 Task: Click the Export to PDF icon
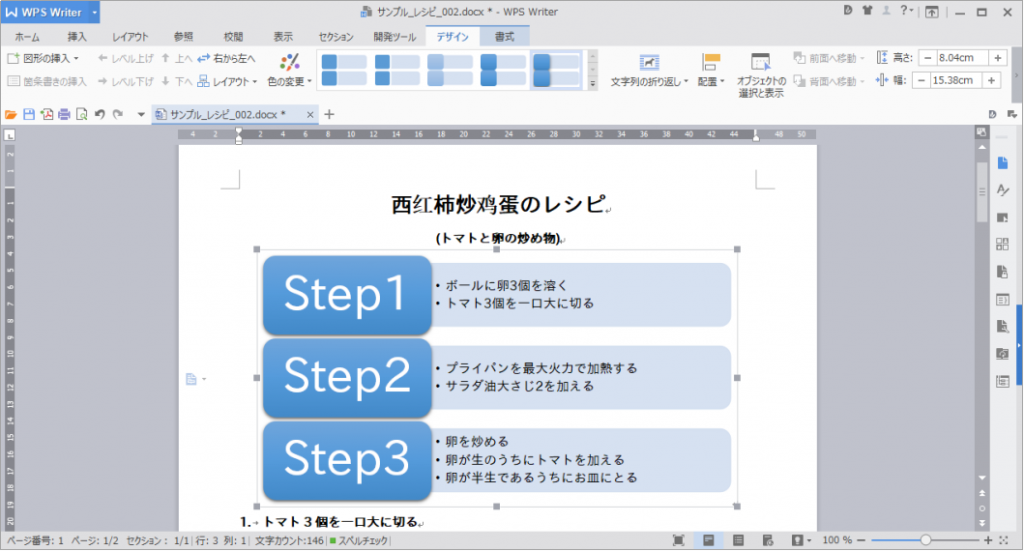click(x=46, y=114)
